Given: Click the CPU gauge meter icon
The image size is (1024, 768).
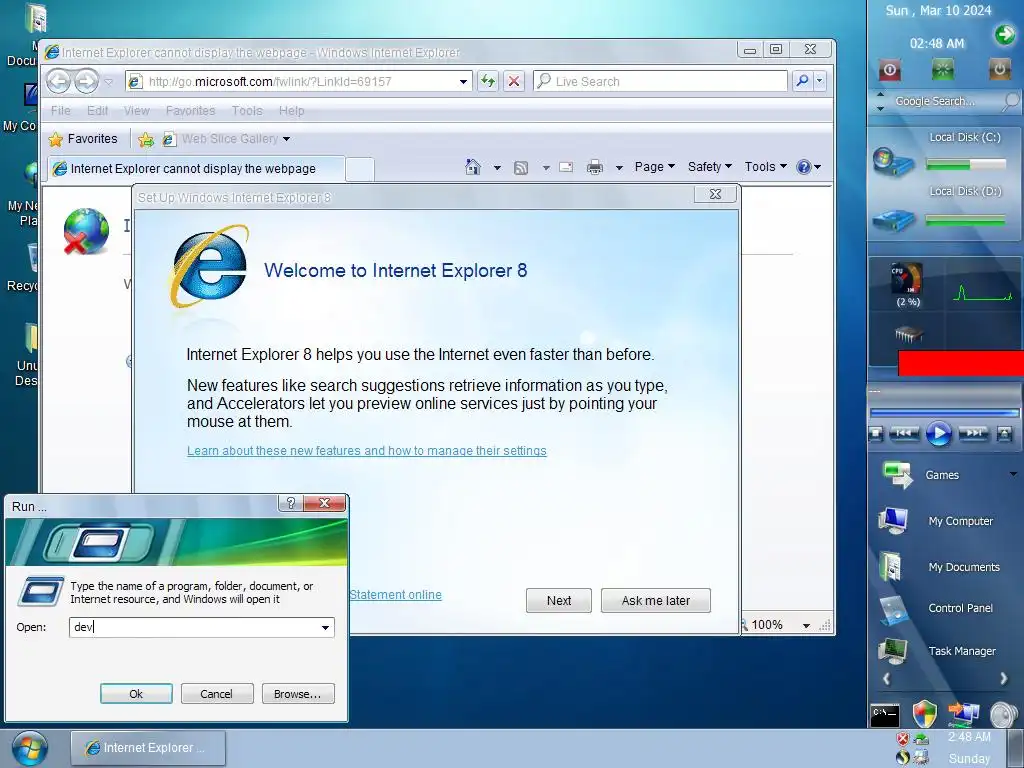Looking at the screenshot, I should click(907, 280).
